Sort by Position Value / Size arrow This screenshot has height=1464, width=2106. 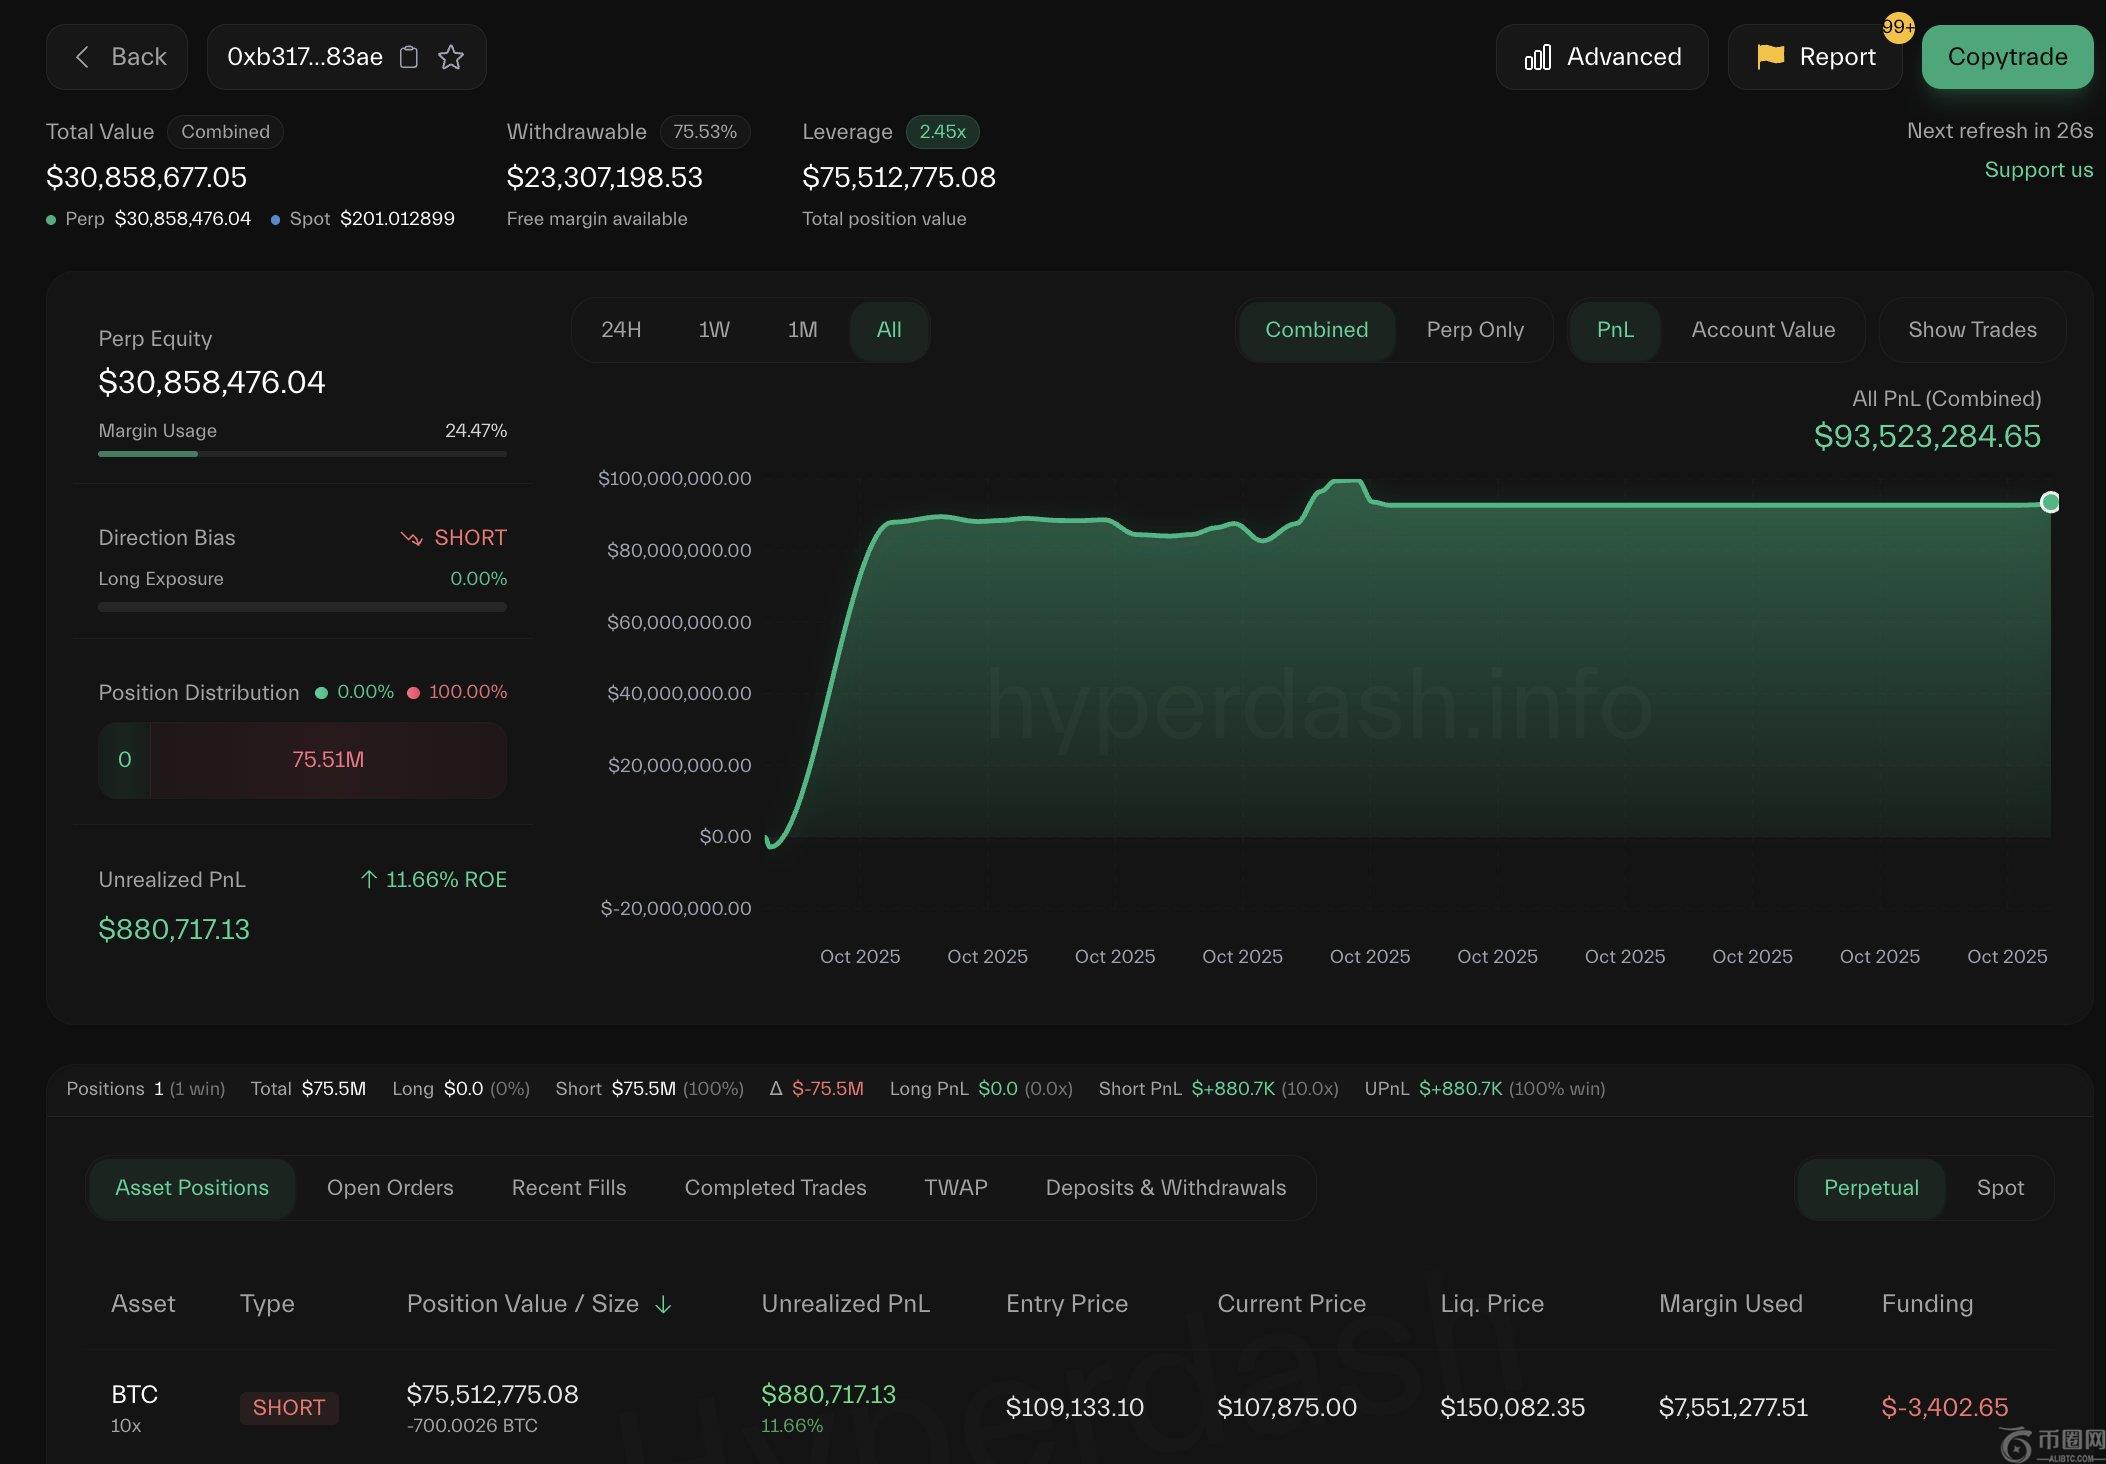[x=663, y=1304]
